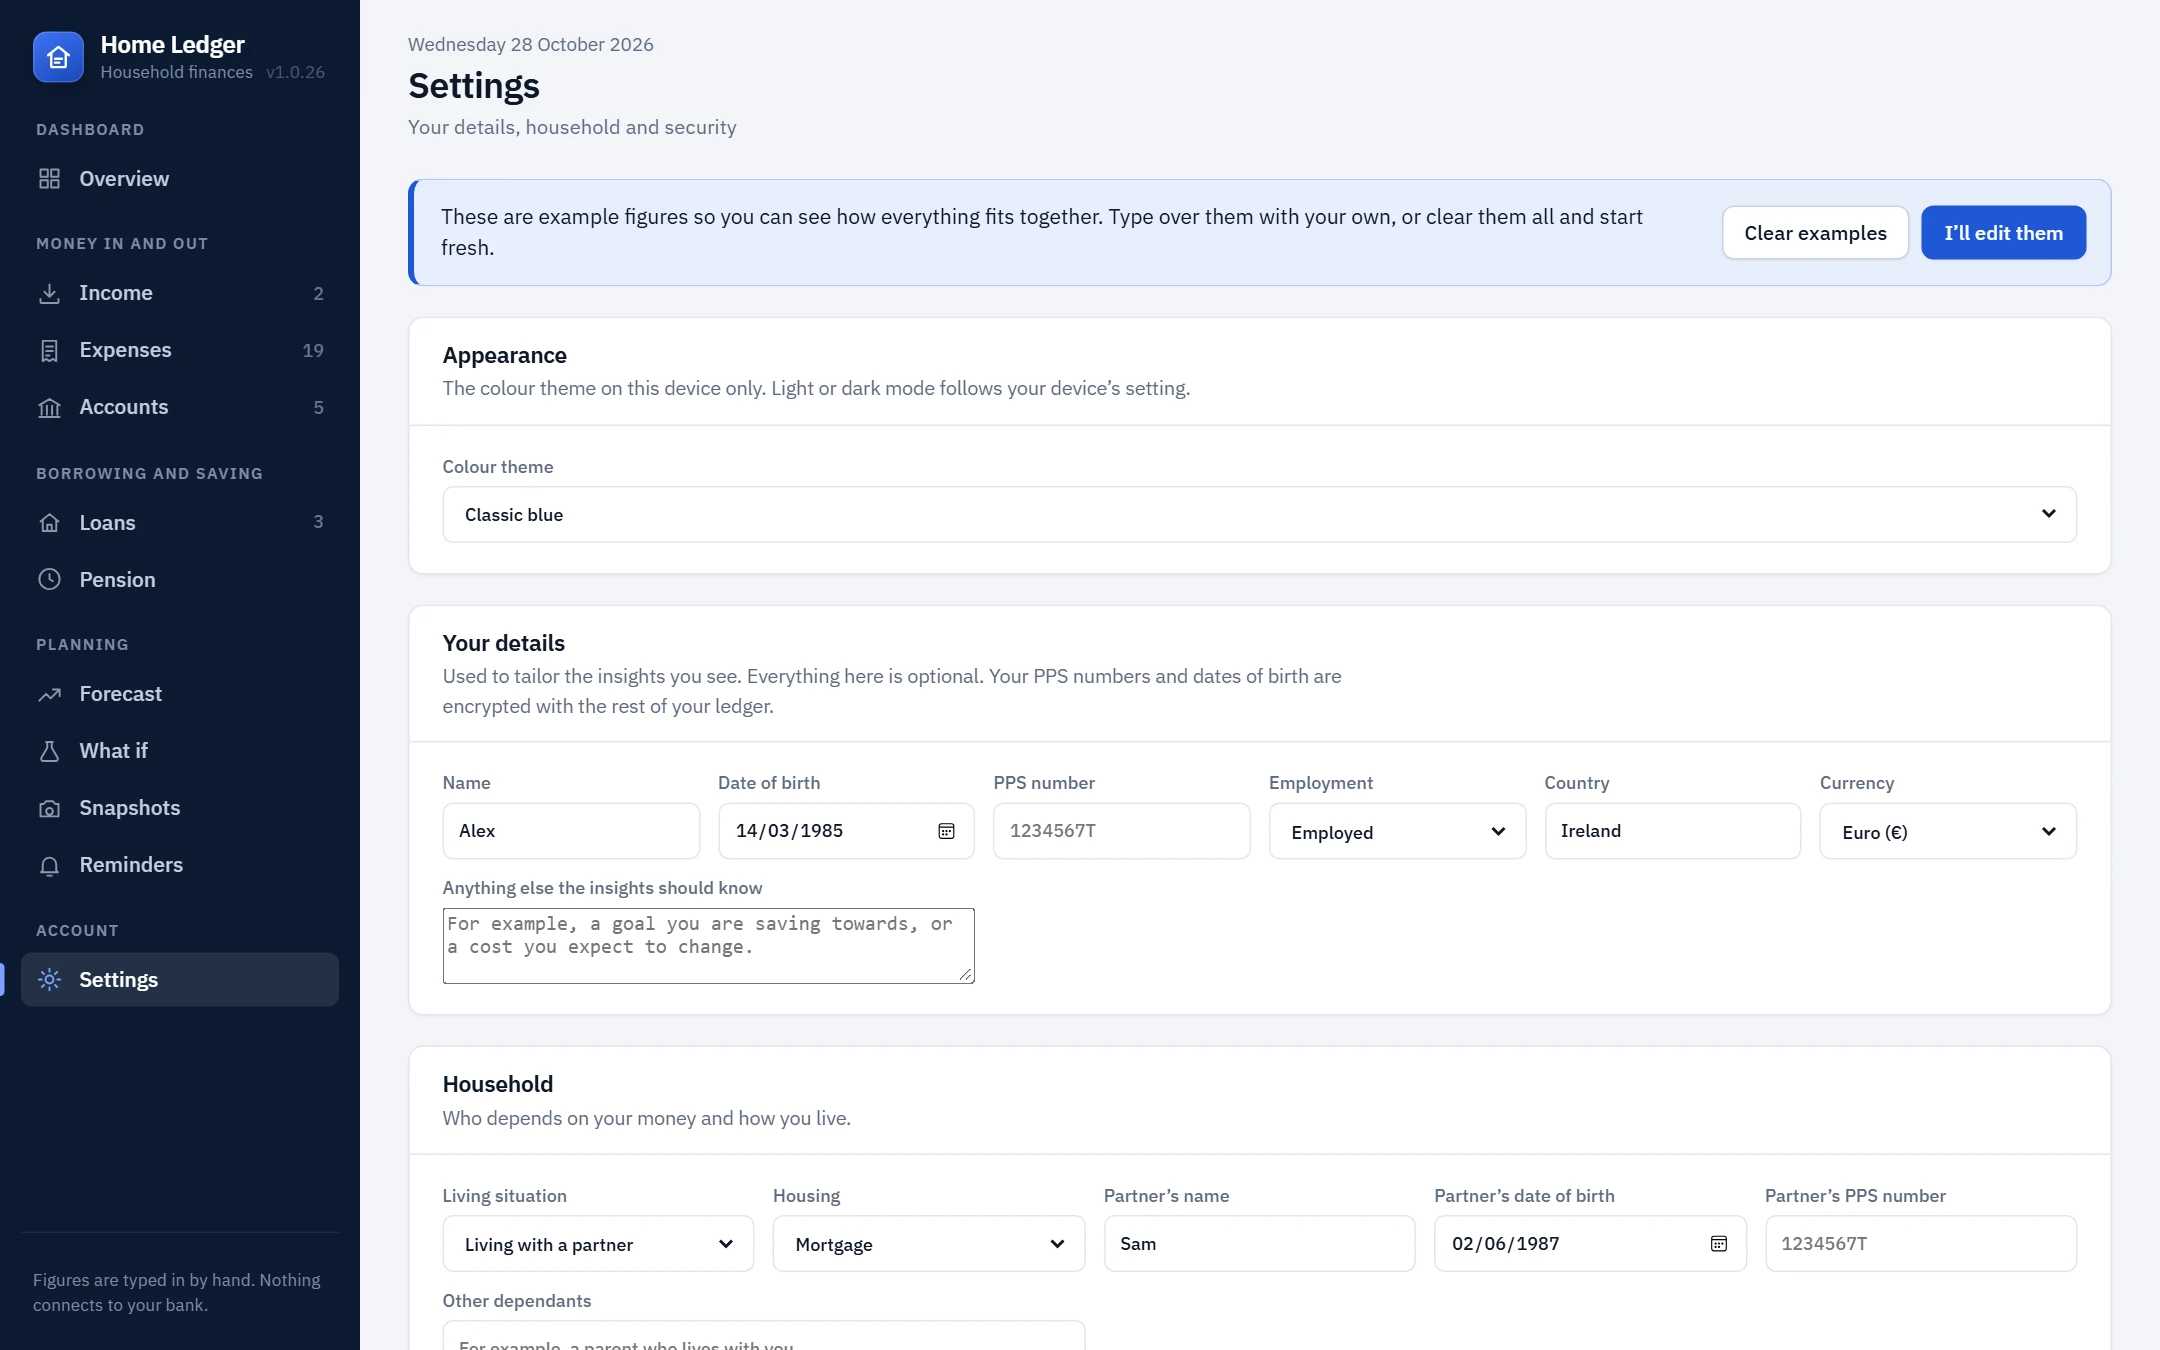Viewport: 2160px width, 1350px height.
Task: Click the Income download-arrow icon
Action: coord(49,293)
